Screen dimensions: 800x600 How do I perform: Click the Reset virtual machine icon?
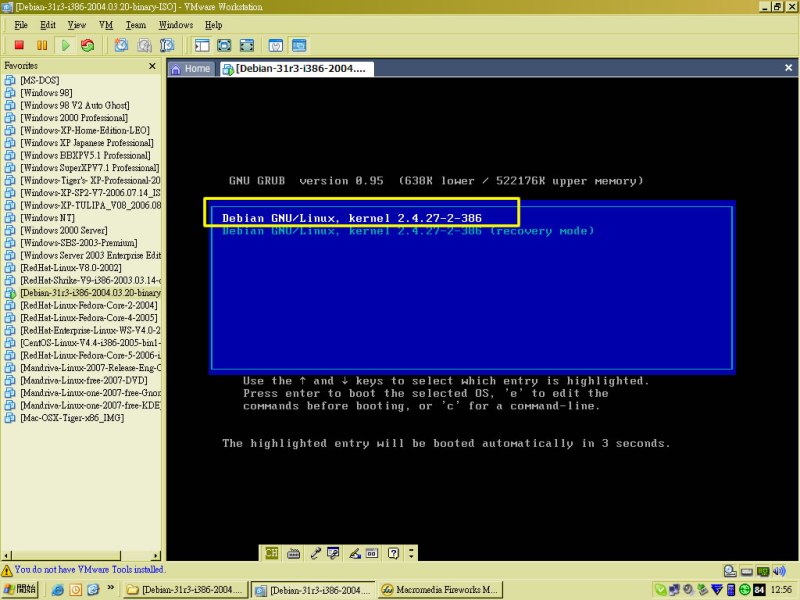[x=88, y=45]
